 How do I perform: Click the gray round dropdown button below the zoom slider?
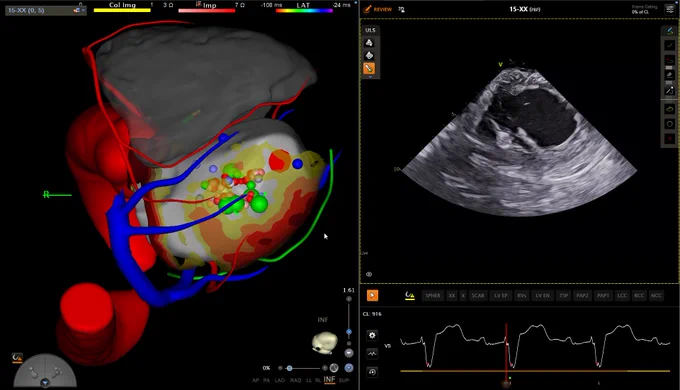click(349, 353)
